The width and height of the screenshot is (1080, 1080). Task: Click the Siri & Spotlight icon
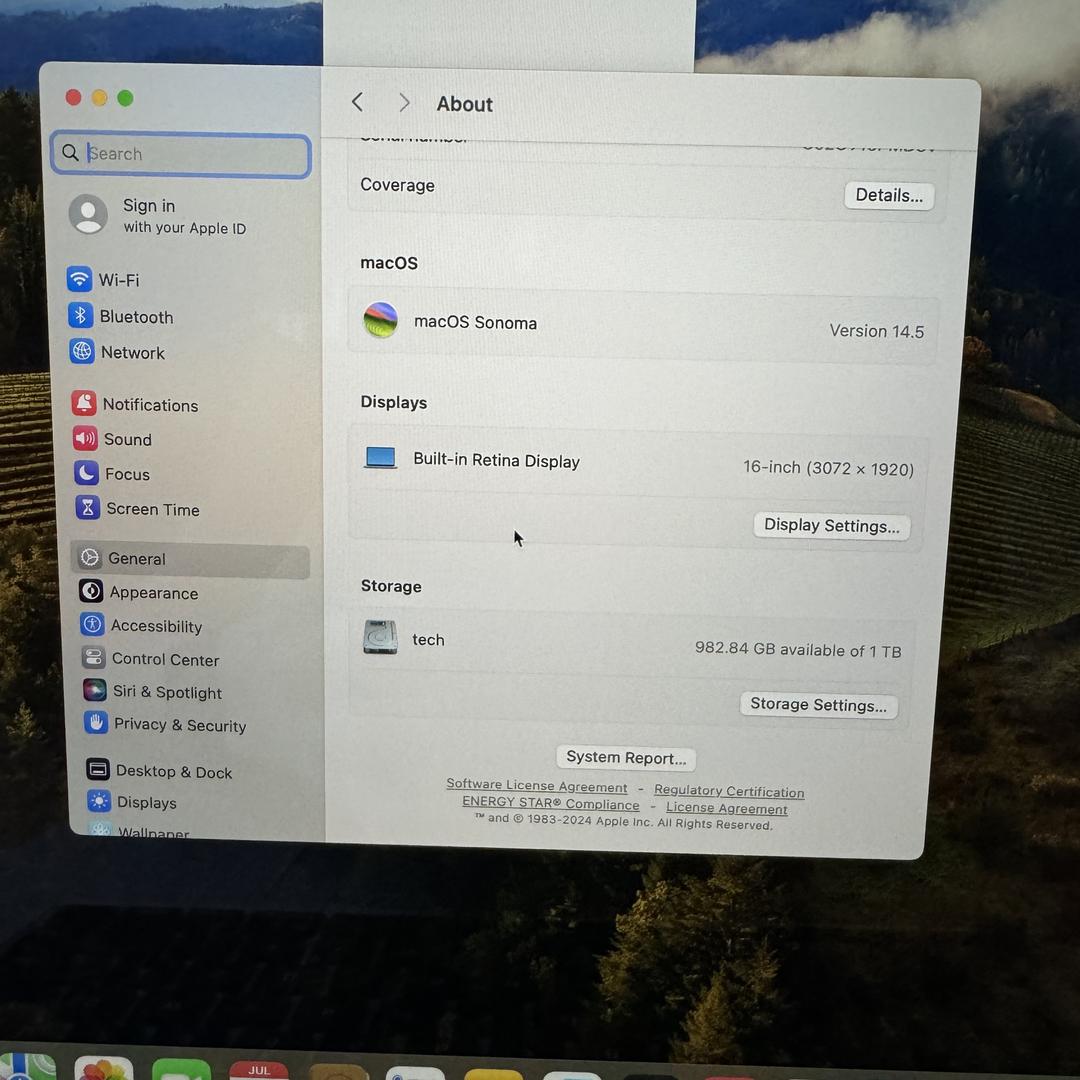(95, 690)
